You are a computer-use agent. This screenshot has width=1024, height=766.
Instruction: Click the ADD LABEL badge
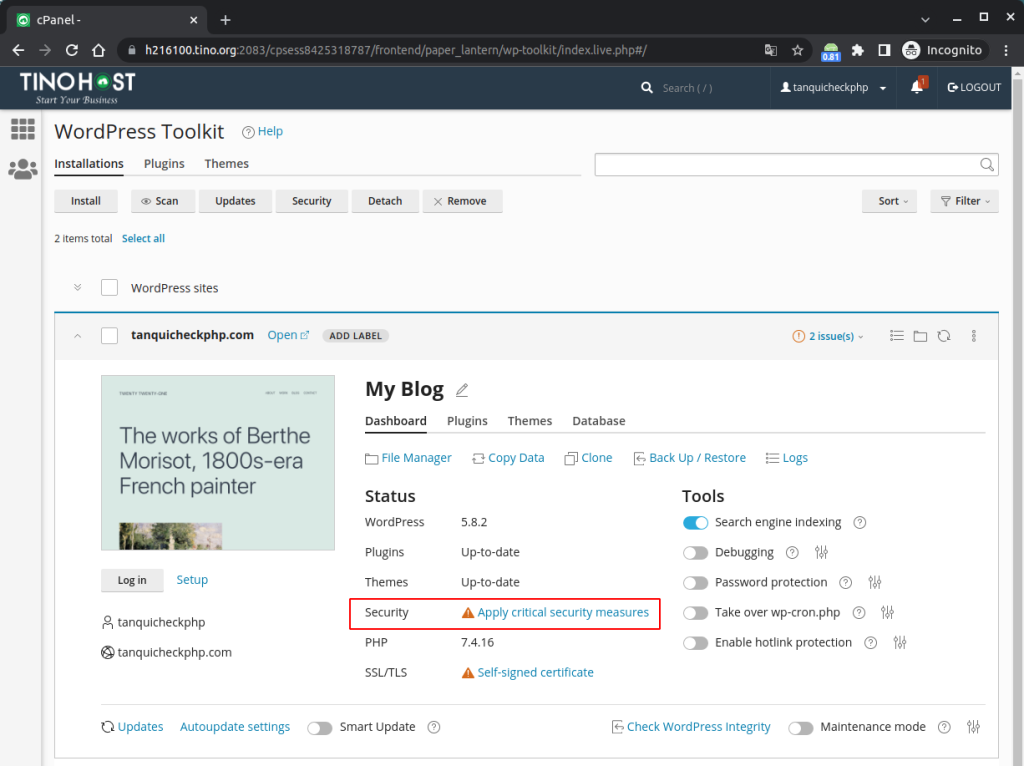pos(355,336)
